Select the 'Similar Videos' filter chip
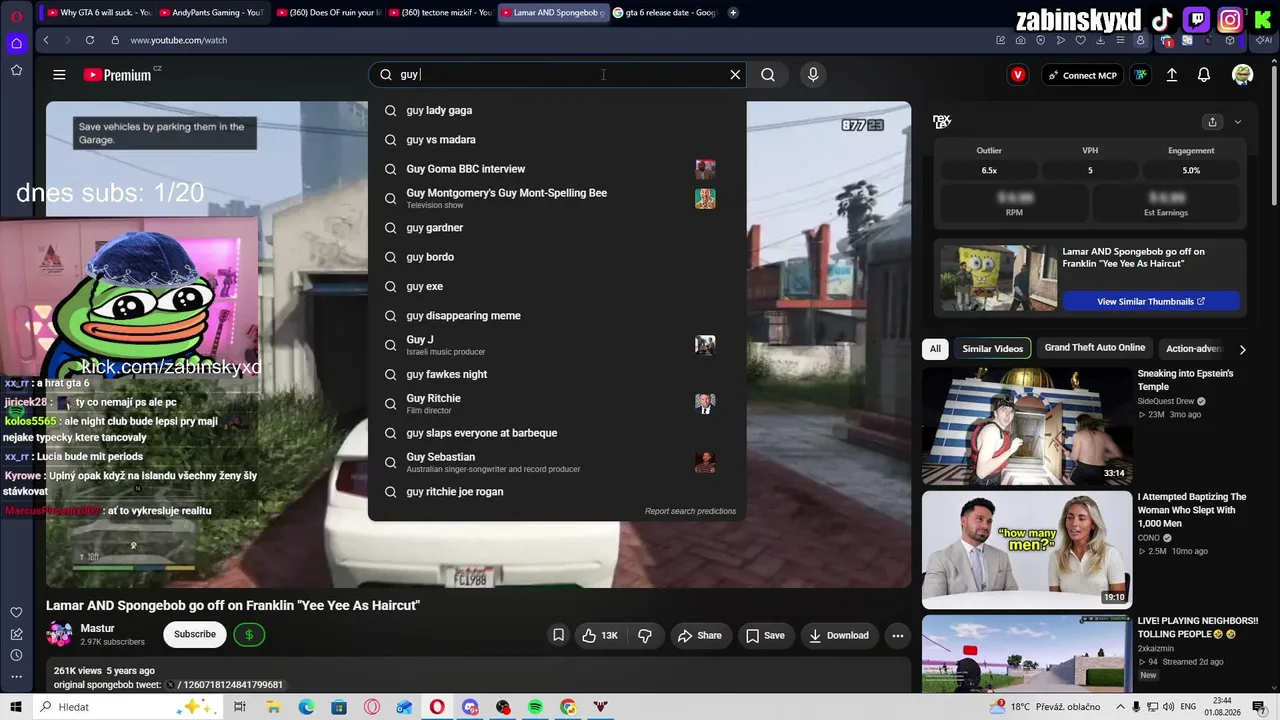The width and height of the screenshot is (1280, 720). click(993, 348)
